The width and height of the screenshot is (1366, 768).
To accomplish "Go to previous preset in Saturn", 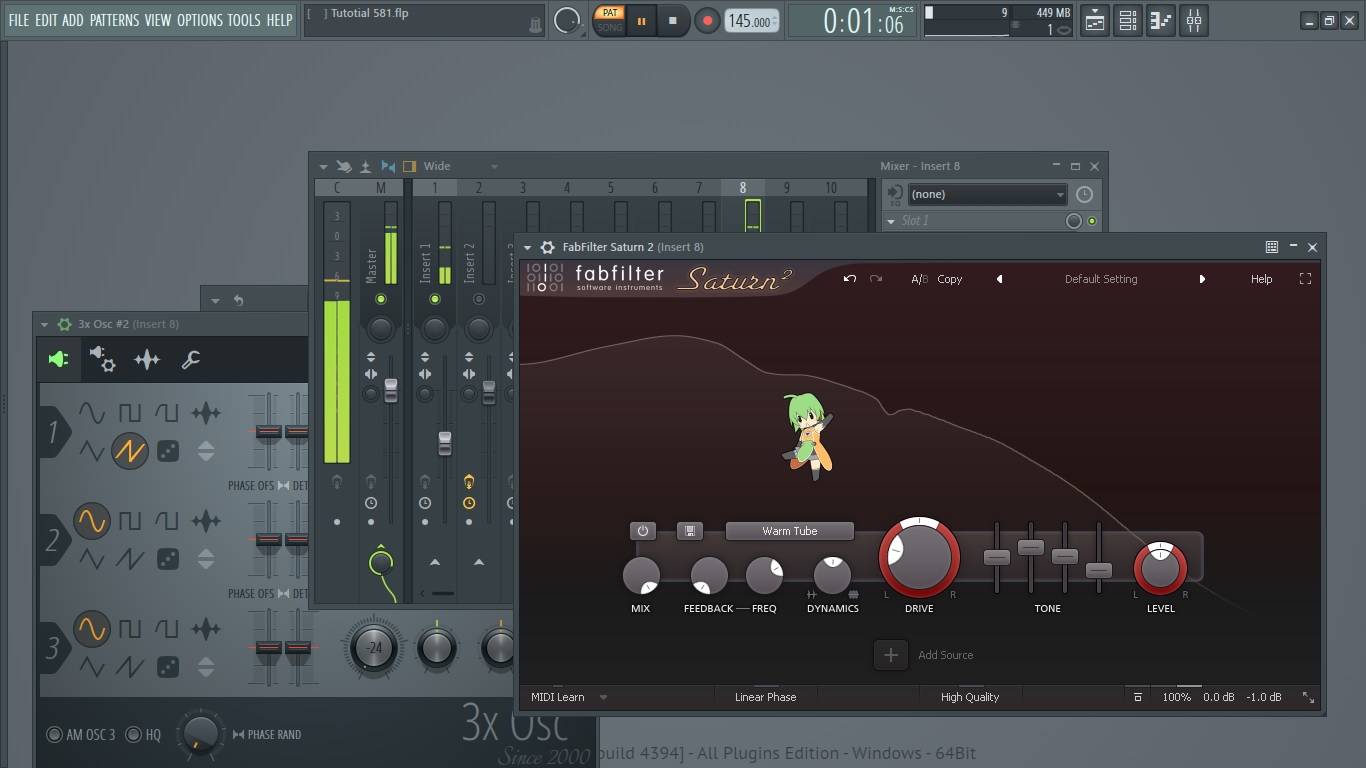I will [x=999, y=279].
